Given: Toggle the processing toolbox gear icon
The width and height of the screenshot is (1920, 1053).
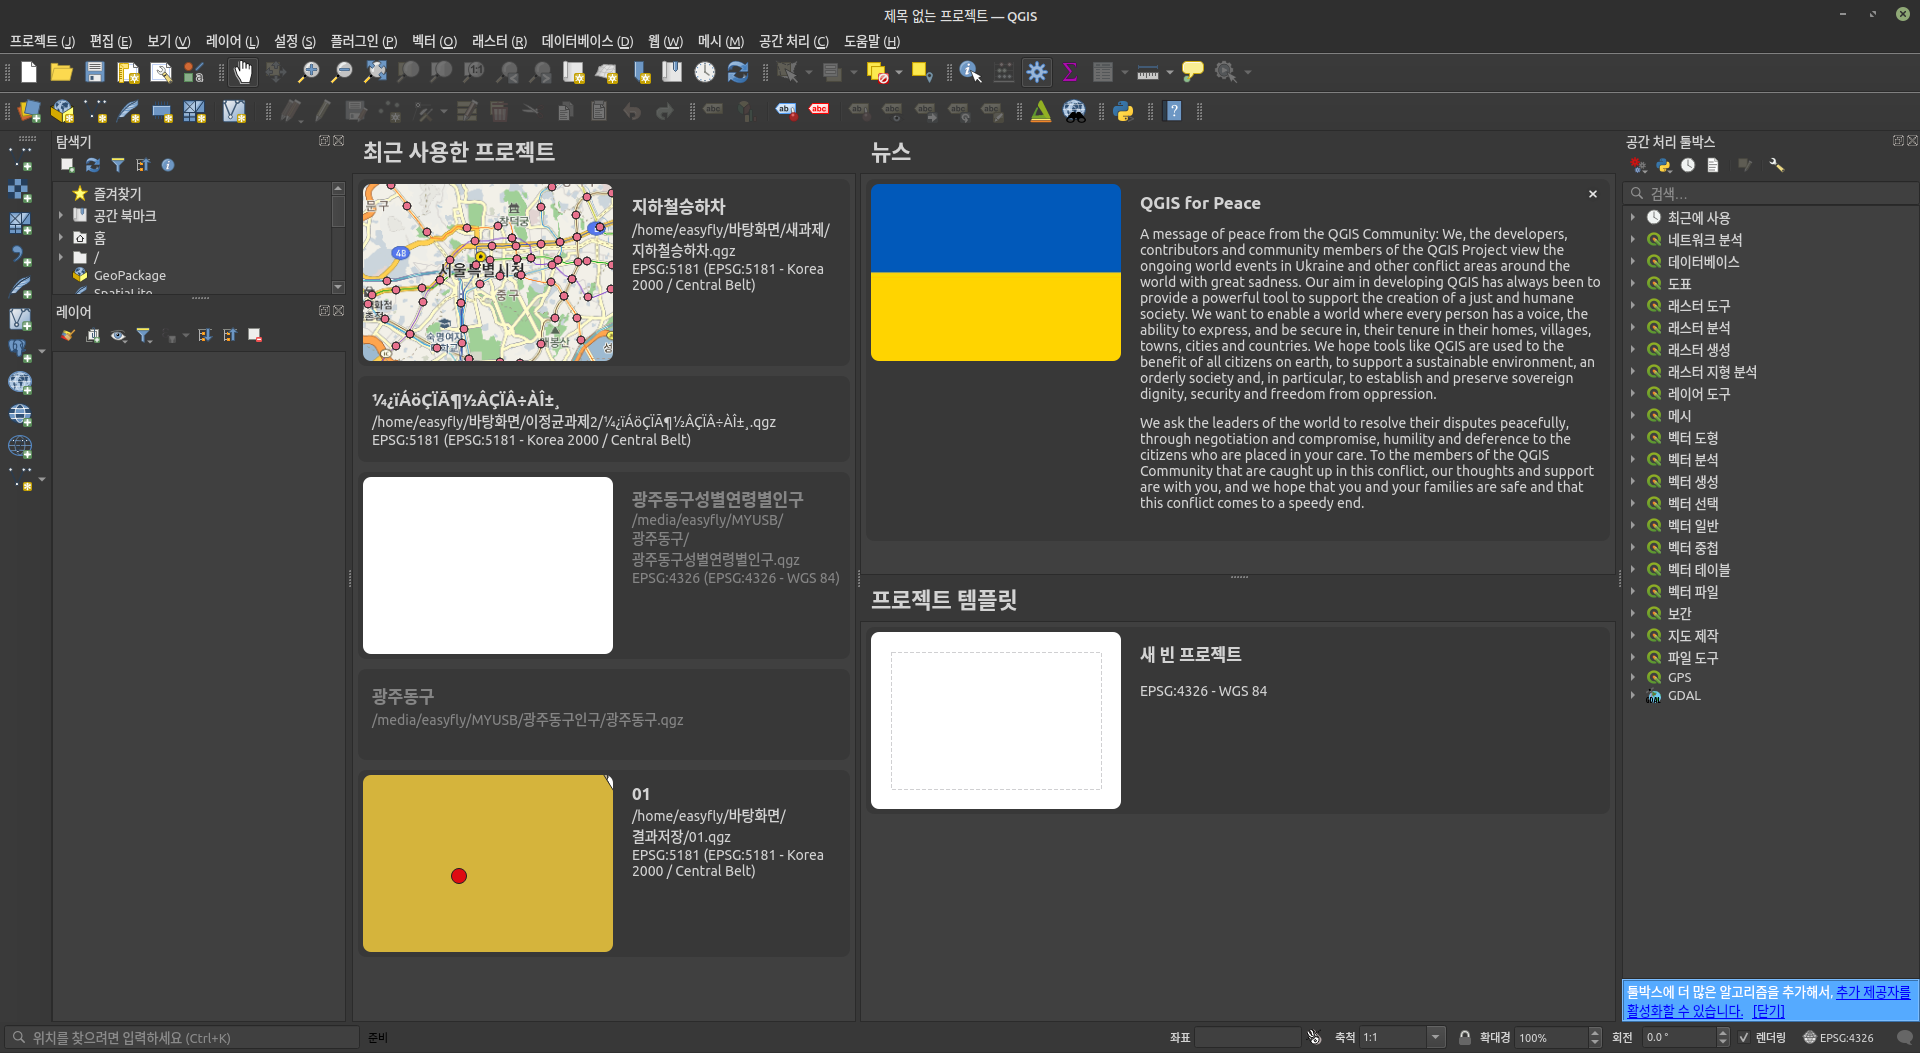Looking at the screenshot, I should [x=1037, y=72].
